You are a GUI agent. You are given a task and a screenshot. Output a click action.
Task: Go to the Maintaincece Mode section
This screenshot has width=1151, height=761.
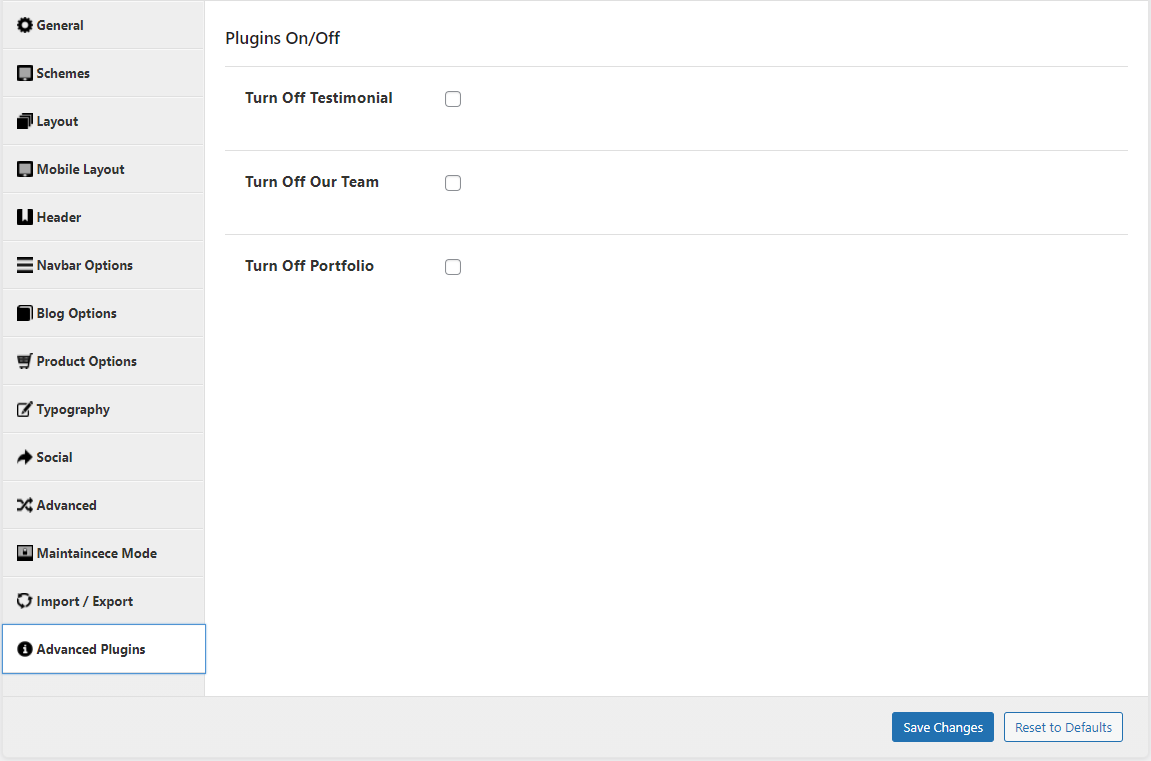coord(96,553)
